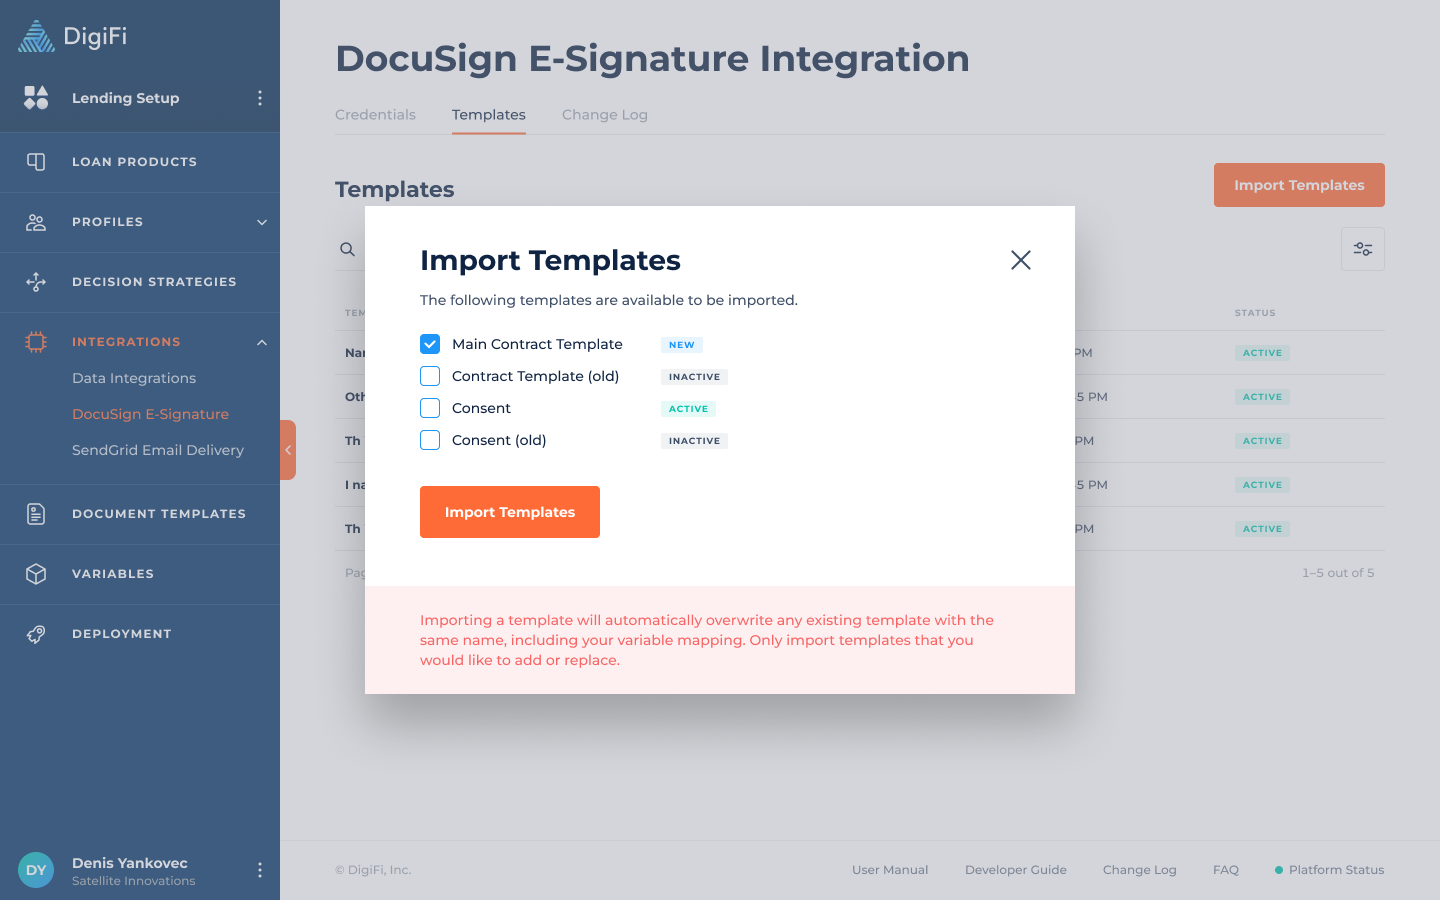Image resolution: width=1440 pixels, height=900 pixels.
Task: Click Import Templates button on page header
Action: [1299, 185]
